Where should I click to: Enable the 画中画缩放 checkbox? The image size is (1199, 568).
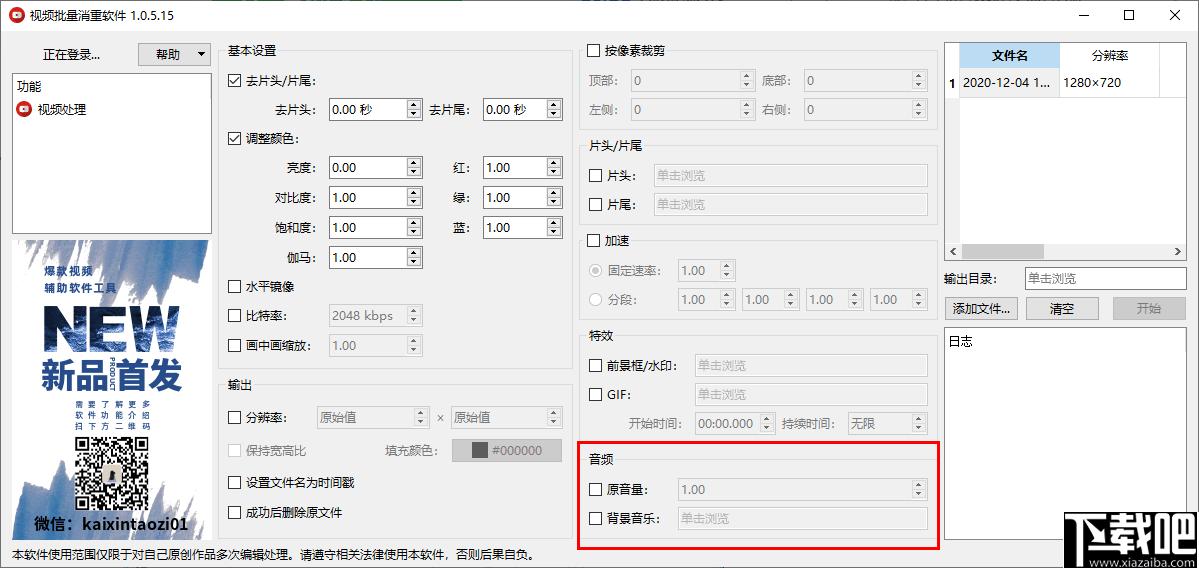point(235,345)
